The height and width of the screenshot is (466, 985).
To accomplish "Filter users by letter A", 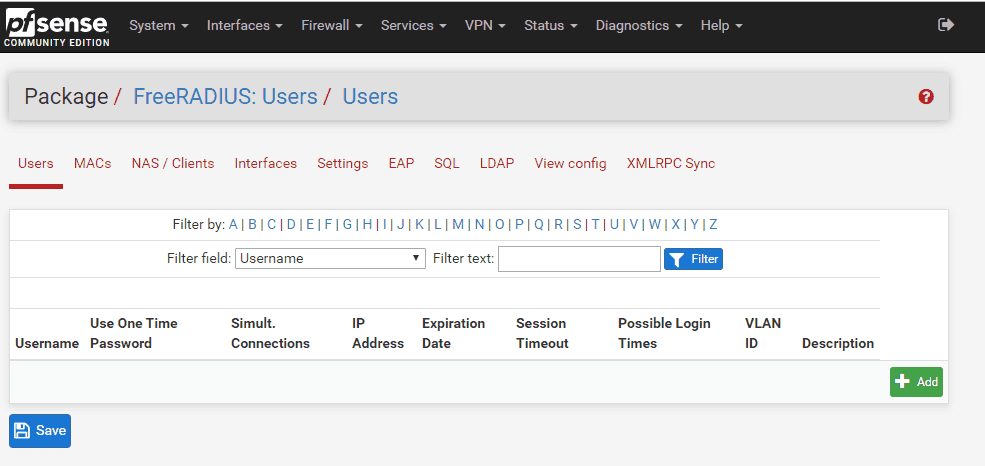I will [233, 224].
